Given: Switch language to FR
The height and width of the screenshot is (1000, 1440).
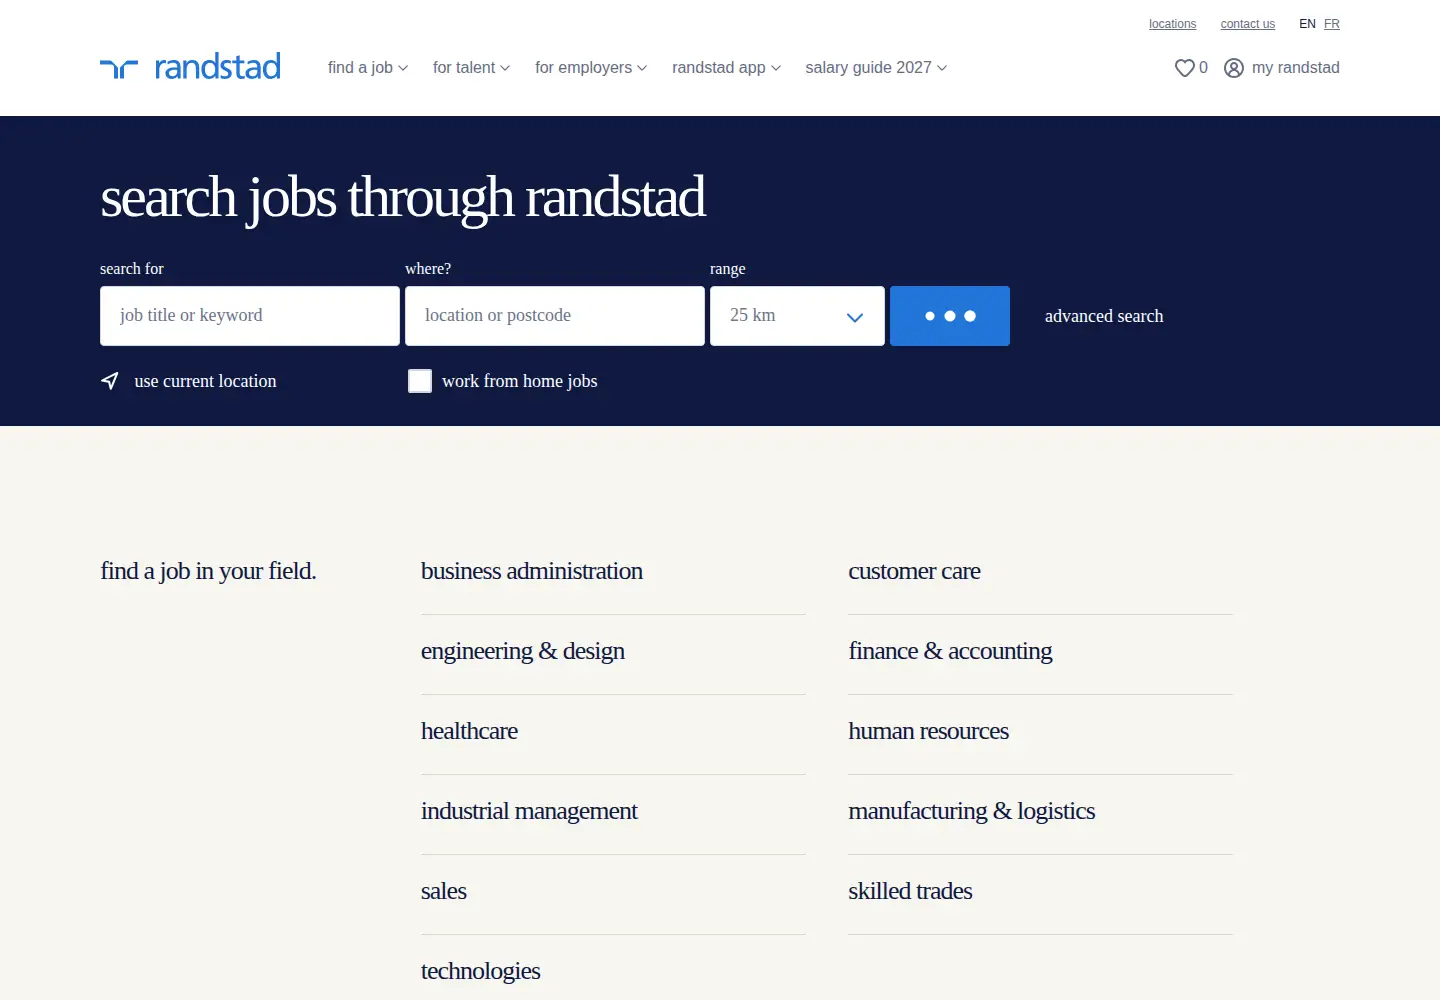Looking at the screenshot, I should point(1332,24).
